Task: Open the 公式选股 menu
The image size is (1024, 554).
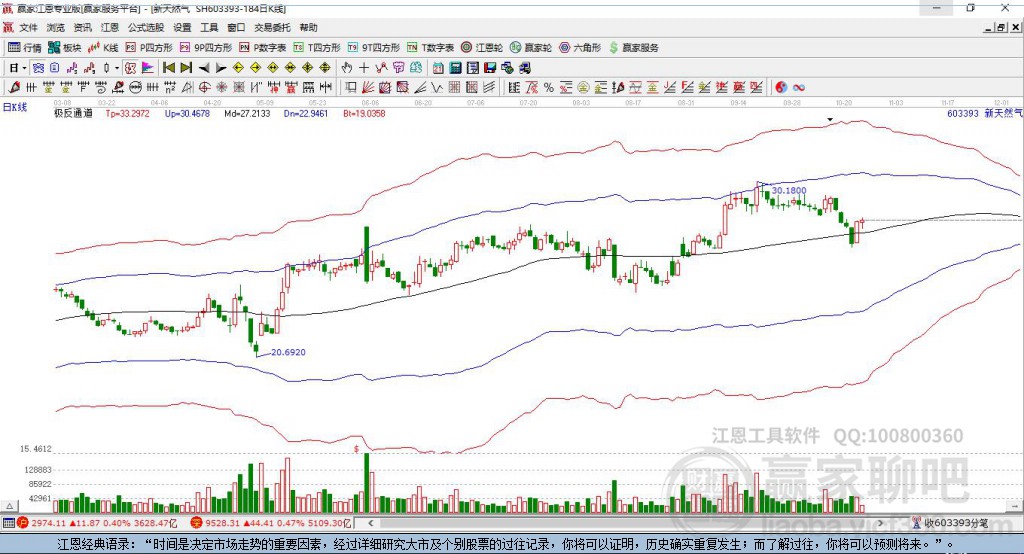Action: (146, 27)
